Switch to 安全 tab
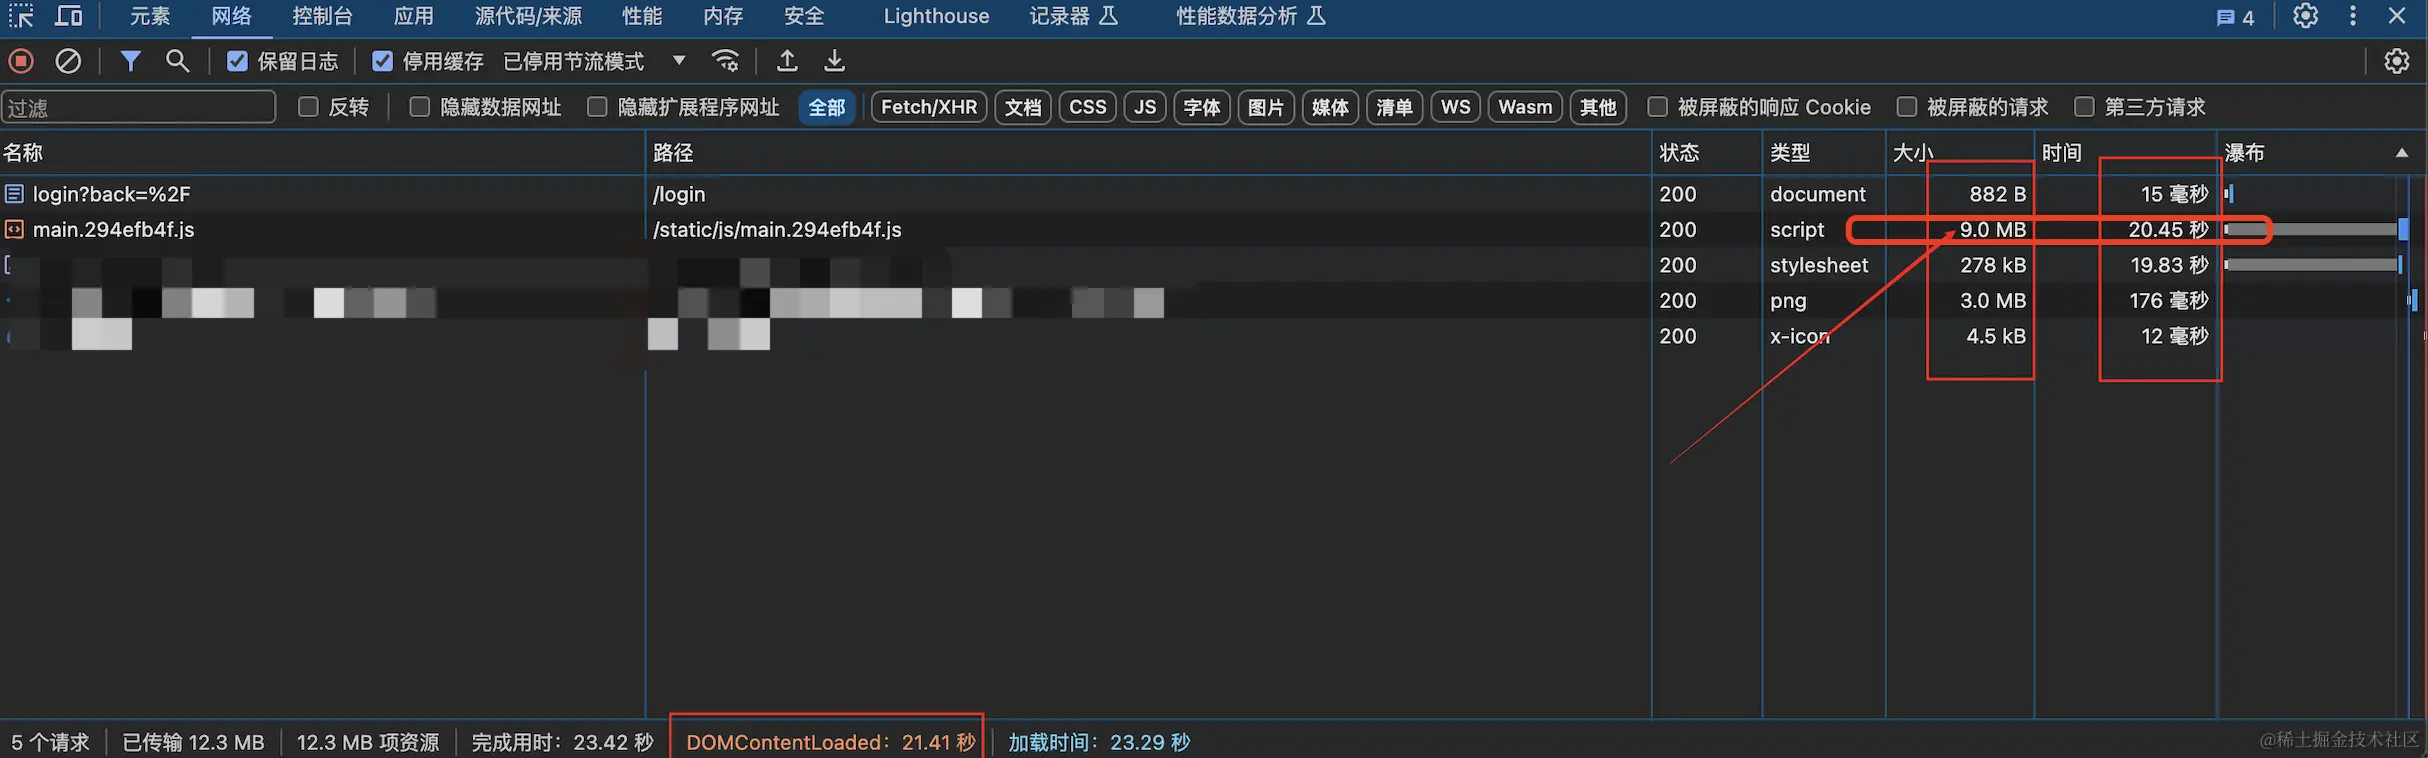 tap(804, 16)
